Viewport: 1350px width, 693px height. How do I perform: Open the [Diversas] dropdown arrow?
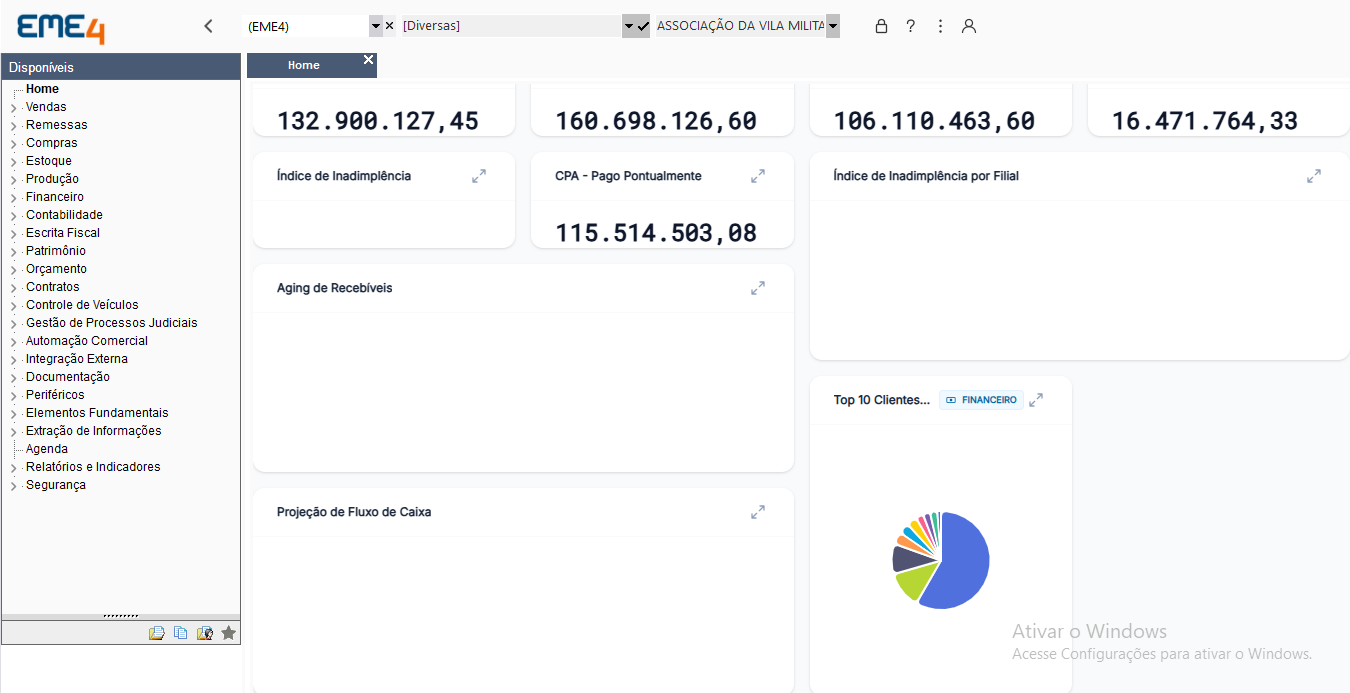[629, 26]
